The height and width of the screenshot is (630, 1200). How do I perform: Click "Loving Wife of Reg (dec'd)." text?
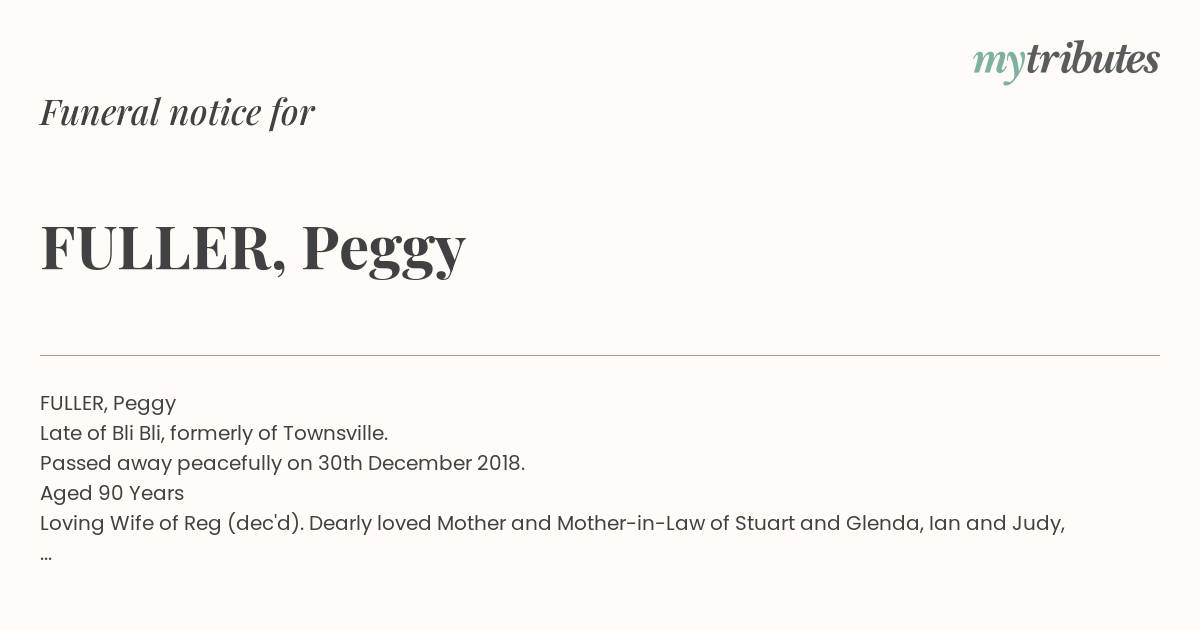(172, 523)
